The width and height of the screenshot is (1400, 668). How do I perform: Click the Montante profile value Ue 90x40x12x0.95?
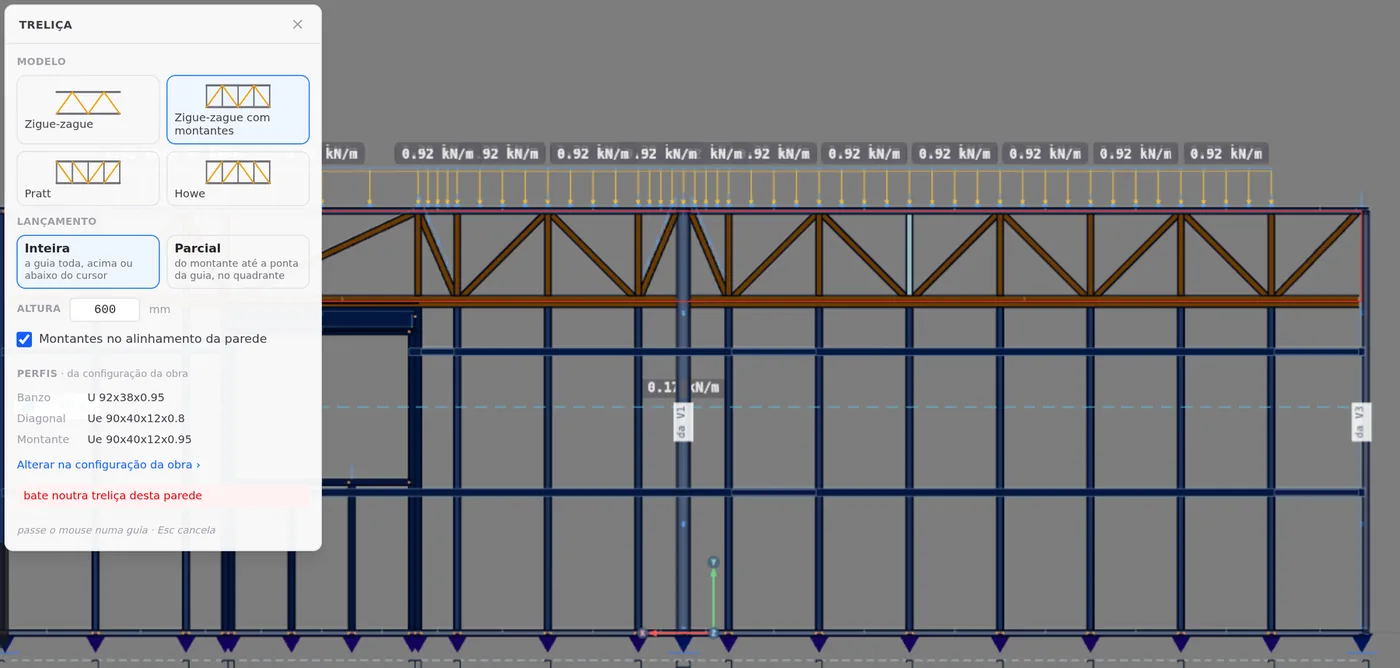[139, 440]
